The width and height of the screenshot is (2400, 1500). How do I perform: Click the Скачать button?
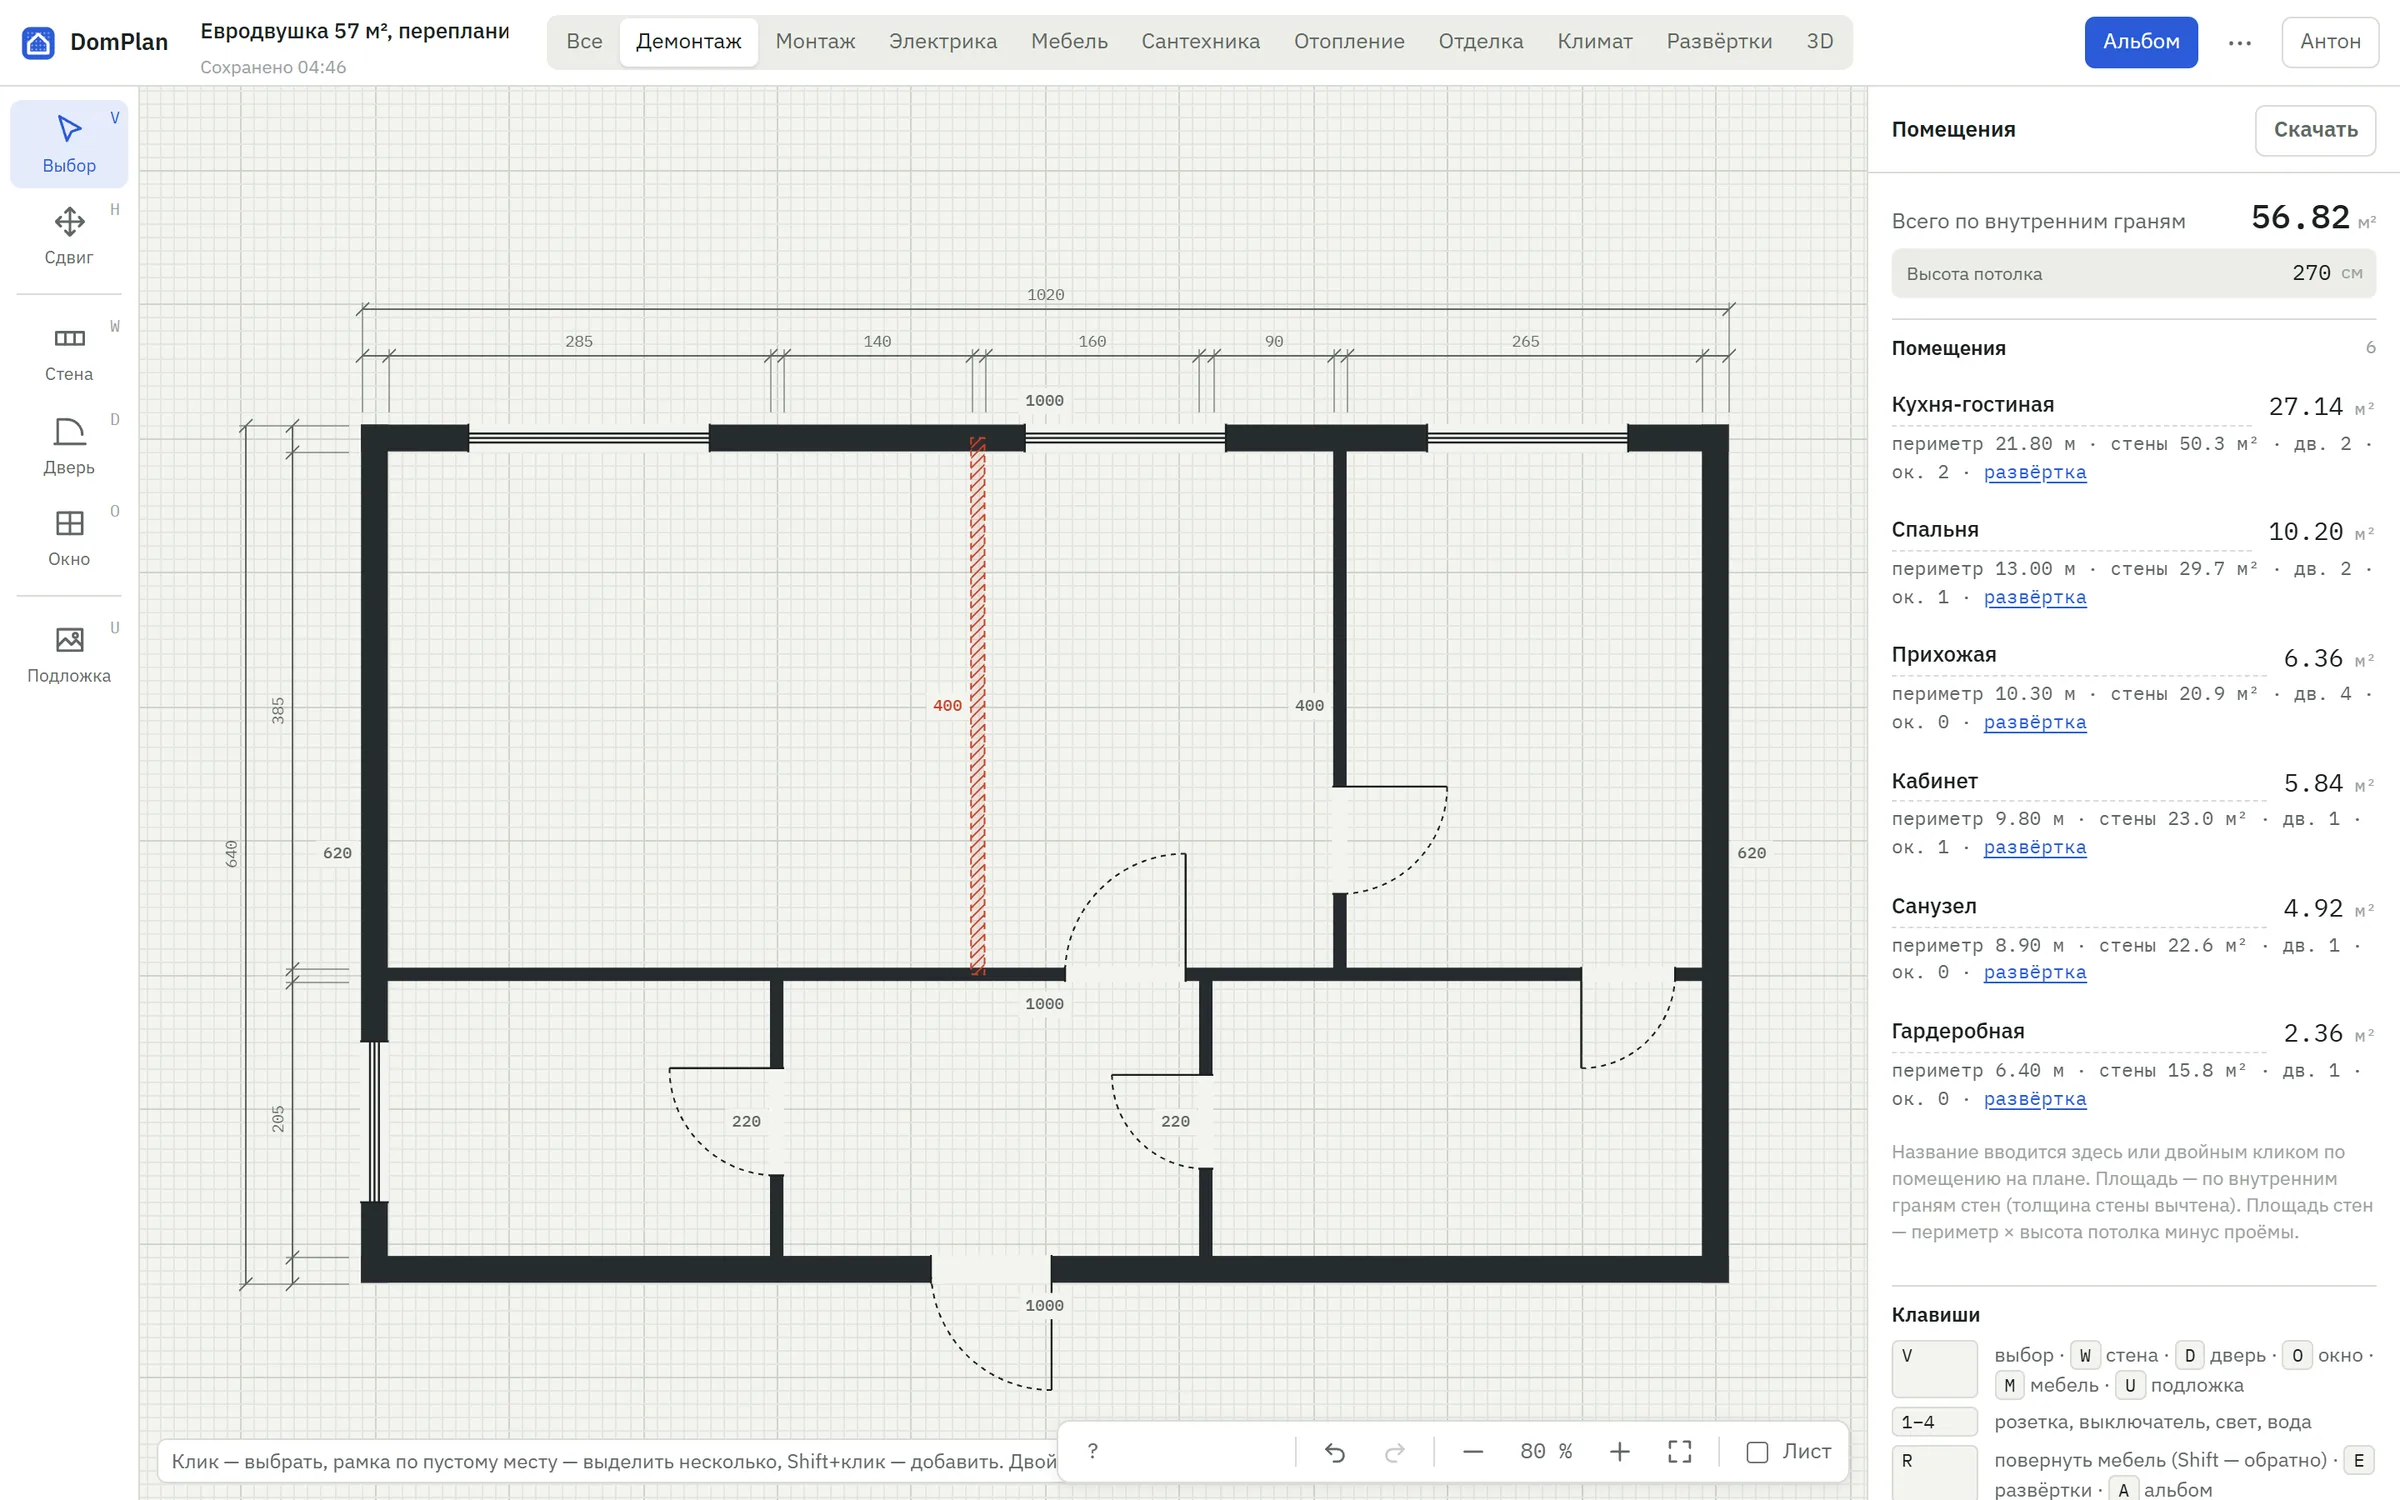point(2315,130)
